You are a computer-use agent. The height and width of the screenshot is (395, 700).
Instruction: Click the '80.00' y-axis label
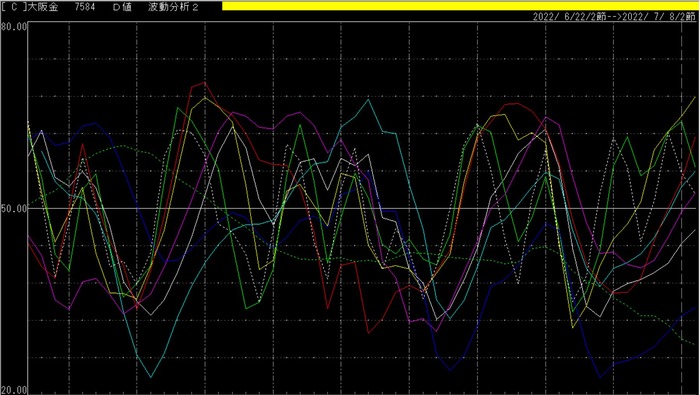coord(14,27)
